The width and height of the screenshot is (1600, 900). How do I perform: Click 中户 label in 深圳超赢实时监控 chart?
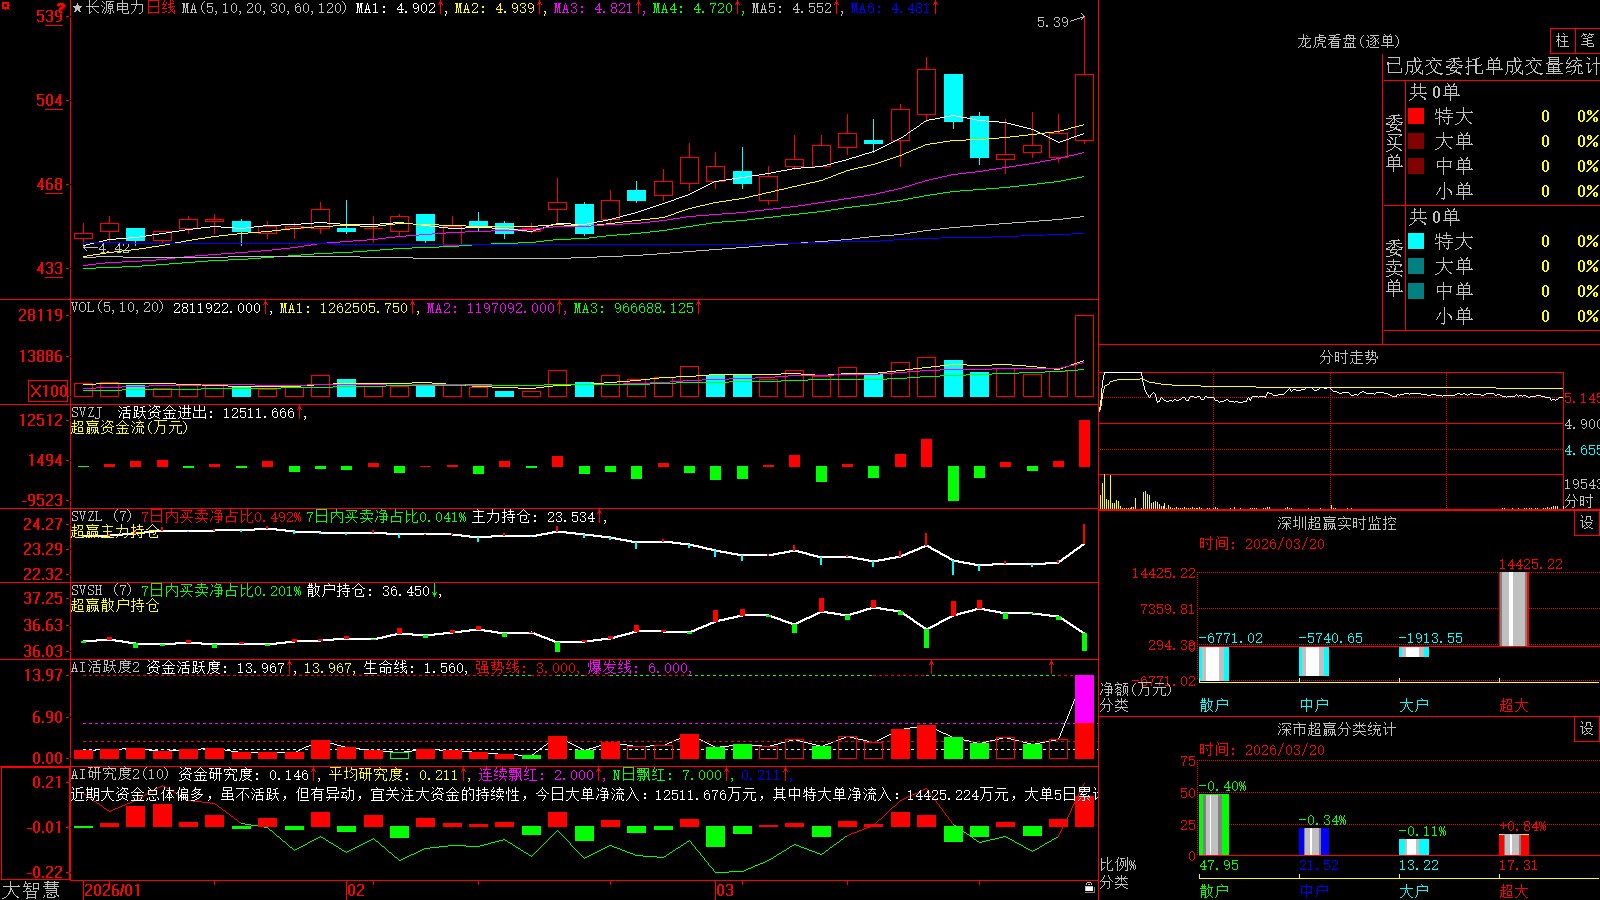point(1314,705)
